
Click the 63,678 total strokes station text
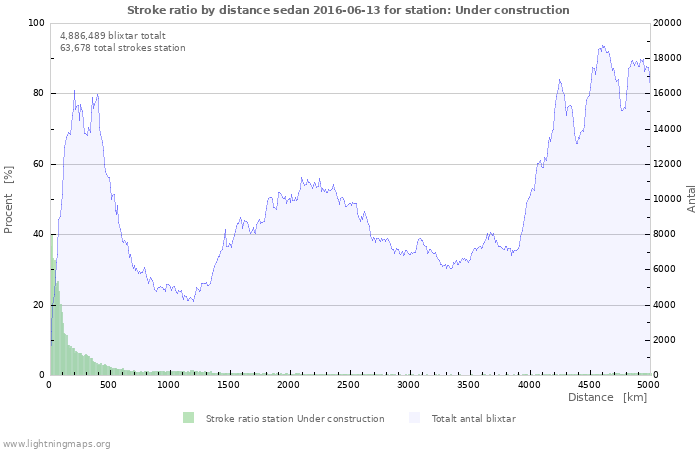(x=122, y=47)
